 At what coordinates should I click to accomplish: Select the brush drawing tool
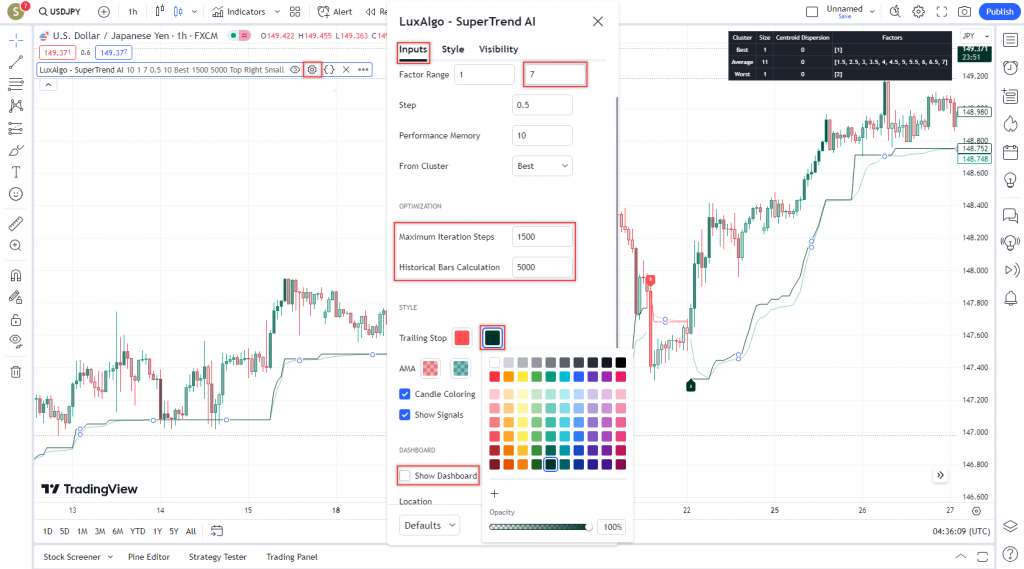pyautogui.click(x=16, y=150)
